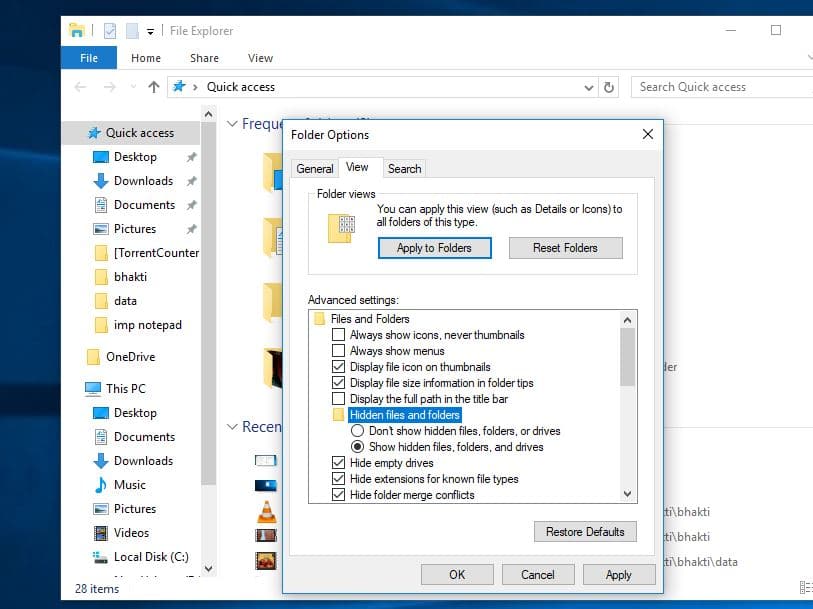813x609 pixels.
Task: Switch to the General tab
Action: (x=315, y=169)
